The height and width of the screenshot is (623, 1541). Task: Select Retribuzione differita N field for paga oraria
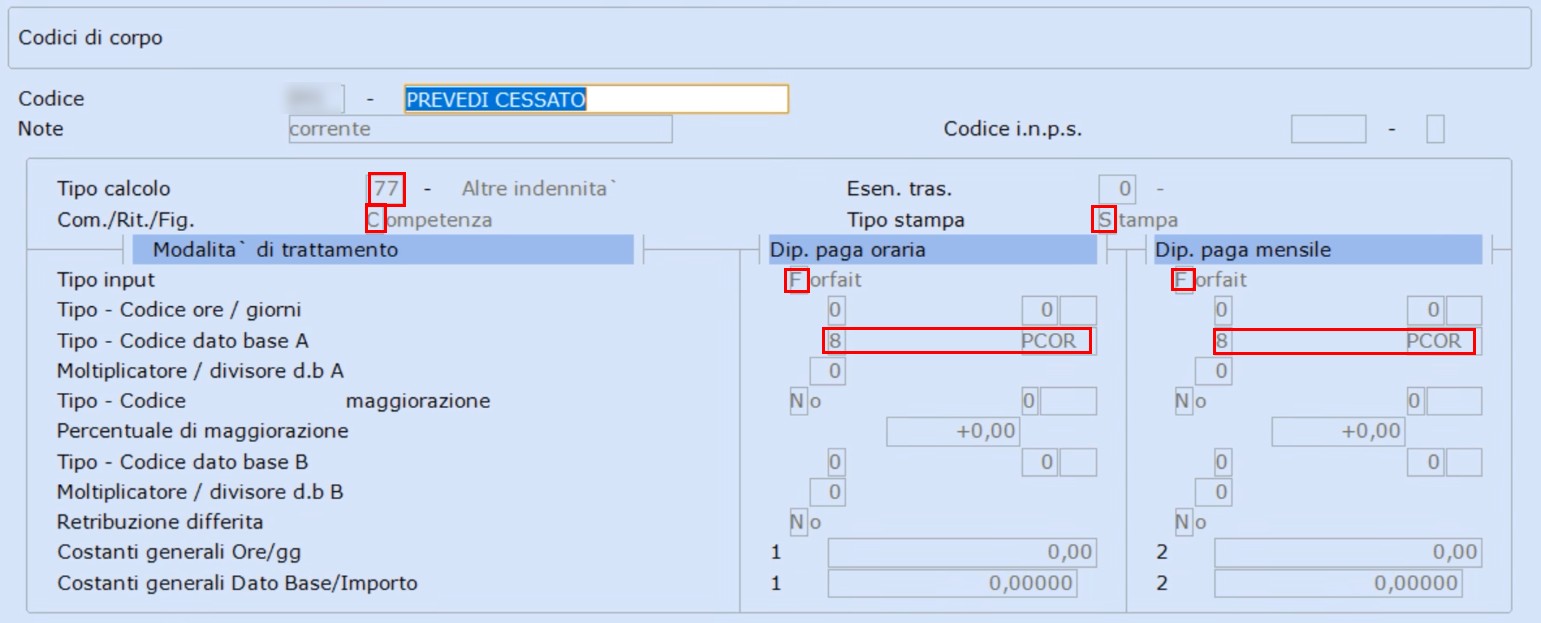pyautogui.click(x=797, y=522)
